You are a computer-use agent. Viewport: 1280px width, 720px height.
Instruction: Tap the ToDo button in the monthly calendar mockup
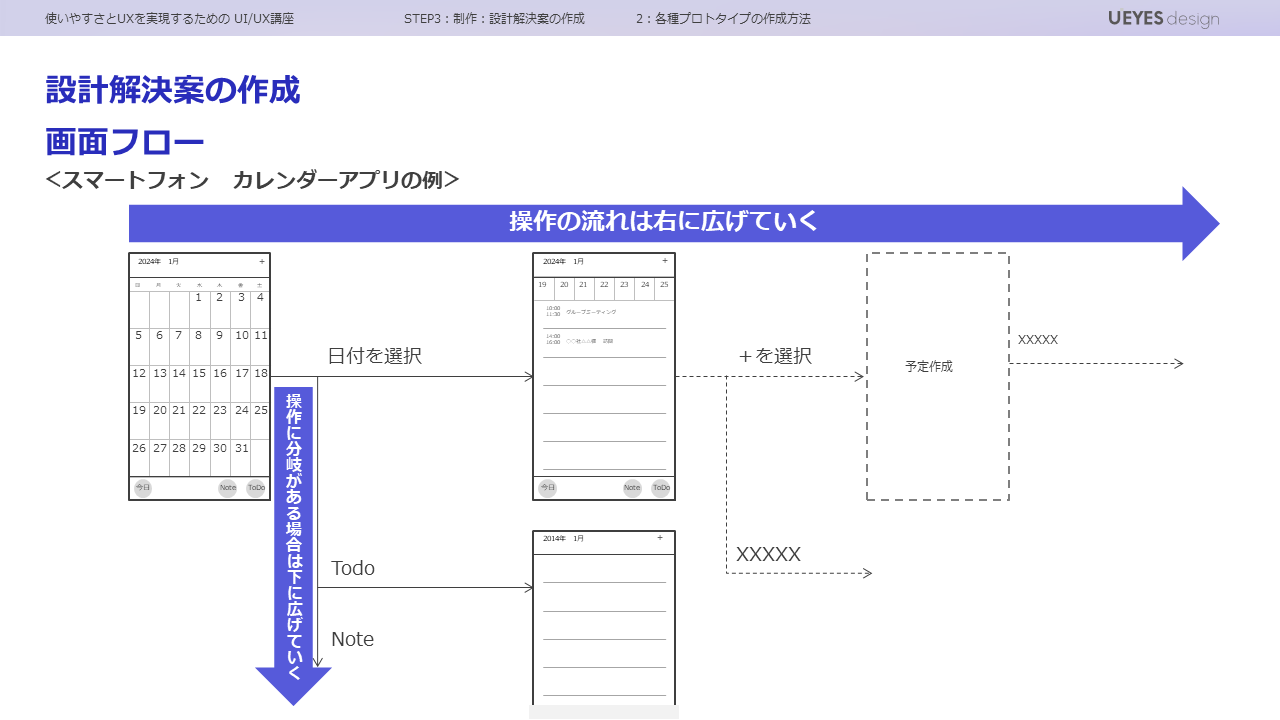[256, 488]
